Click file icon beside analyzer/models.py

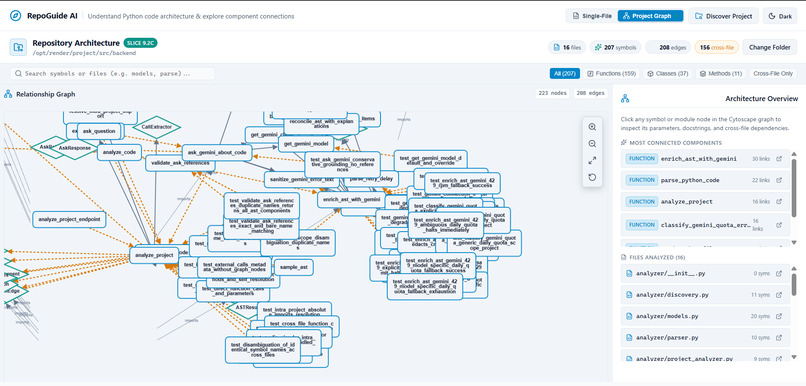(629, 316)
